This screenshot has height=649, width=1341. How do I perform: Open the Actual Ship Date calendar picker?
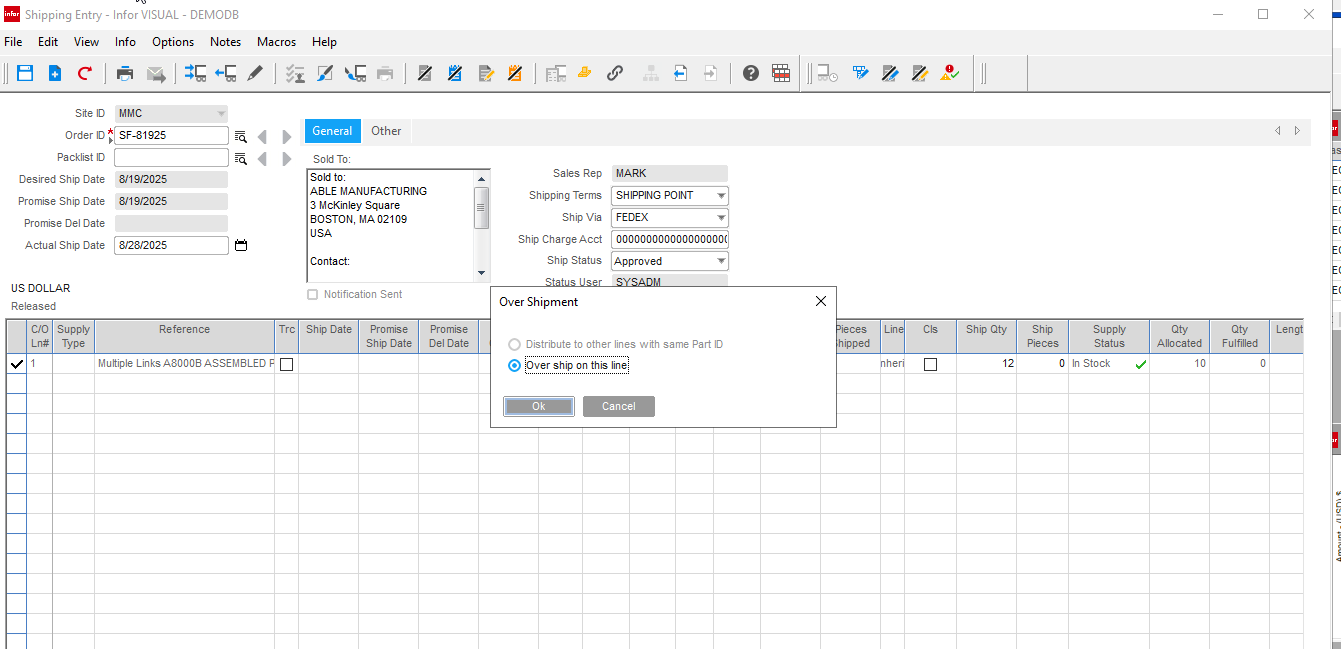tap(240, 245)
